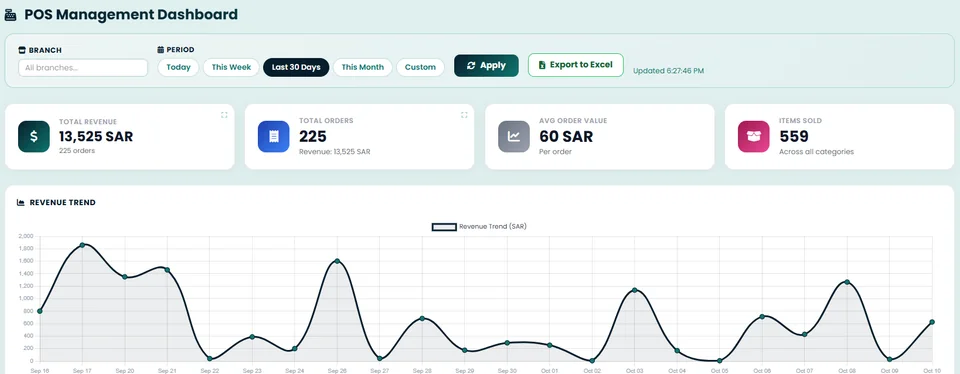
Task: Click the cash register icon beside dashboard title
Action: click(x=10, y=15)
